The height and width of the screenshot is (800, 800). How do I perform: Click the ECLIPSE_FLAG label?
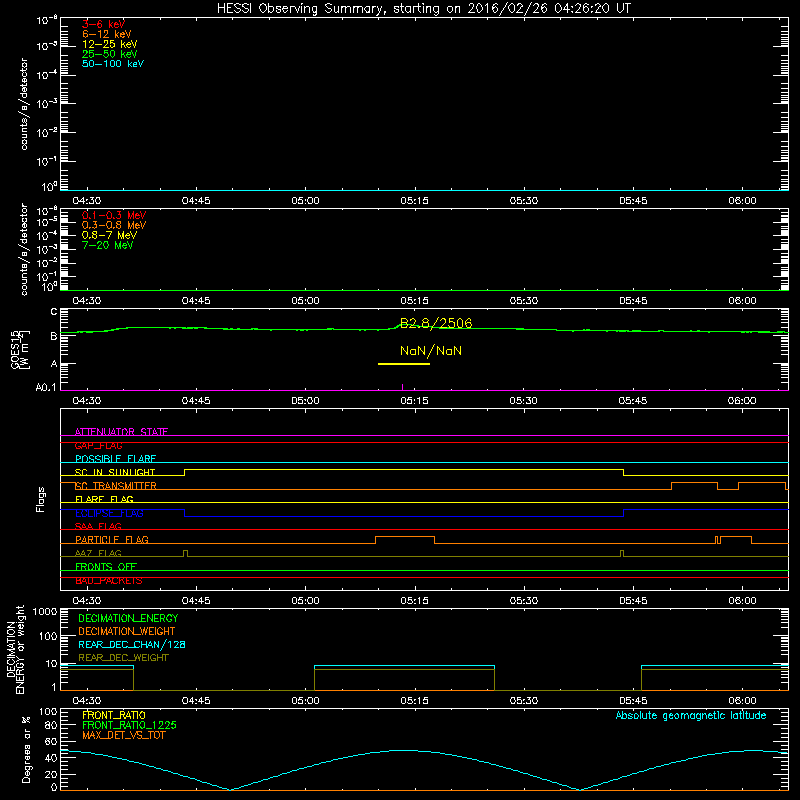point(109,513)
